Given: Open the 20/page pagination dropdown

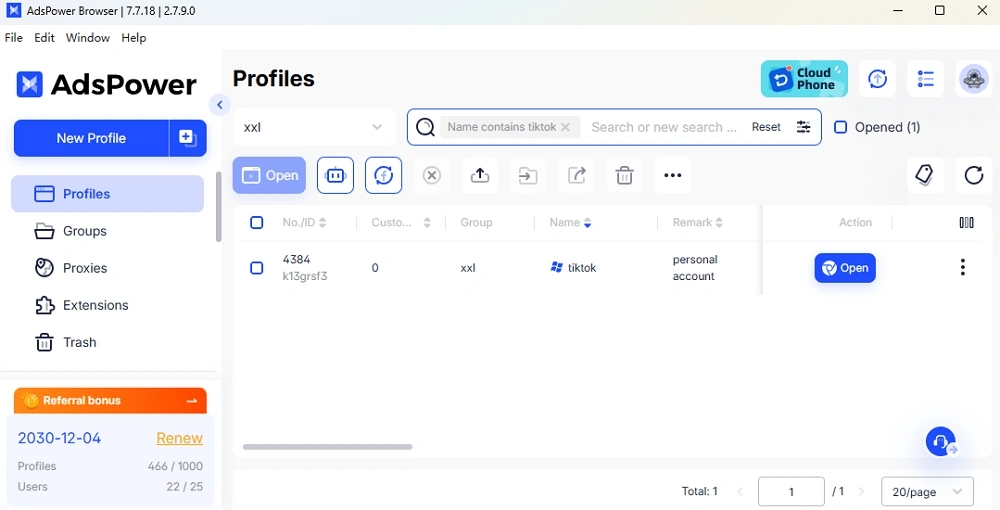Looking at the screenshot, I should (x=927, y=492).
